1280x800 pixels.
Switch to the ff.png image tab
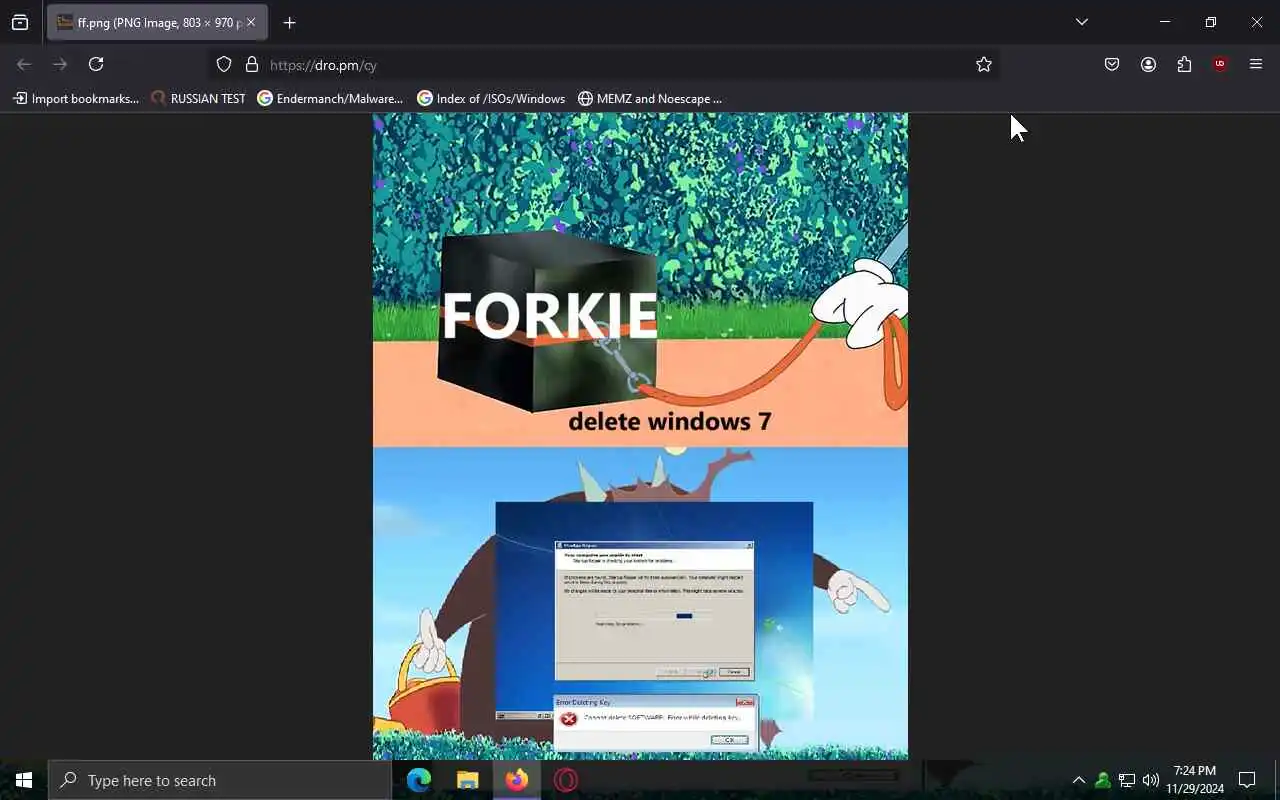(157, 22)
